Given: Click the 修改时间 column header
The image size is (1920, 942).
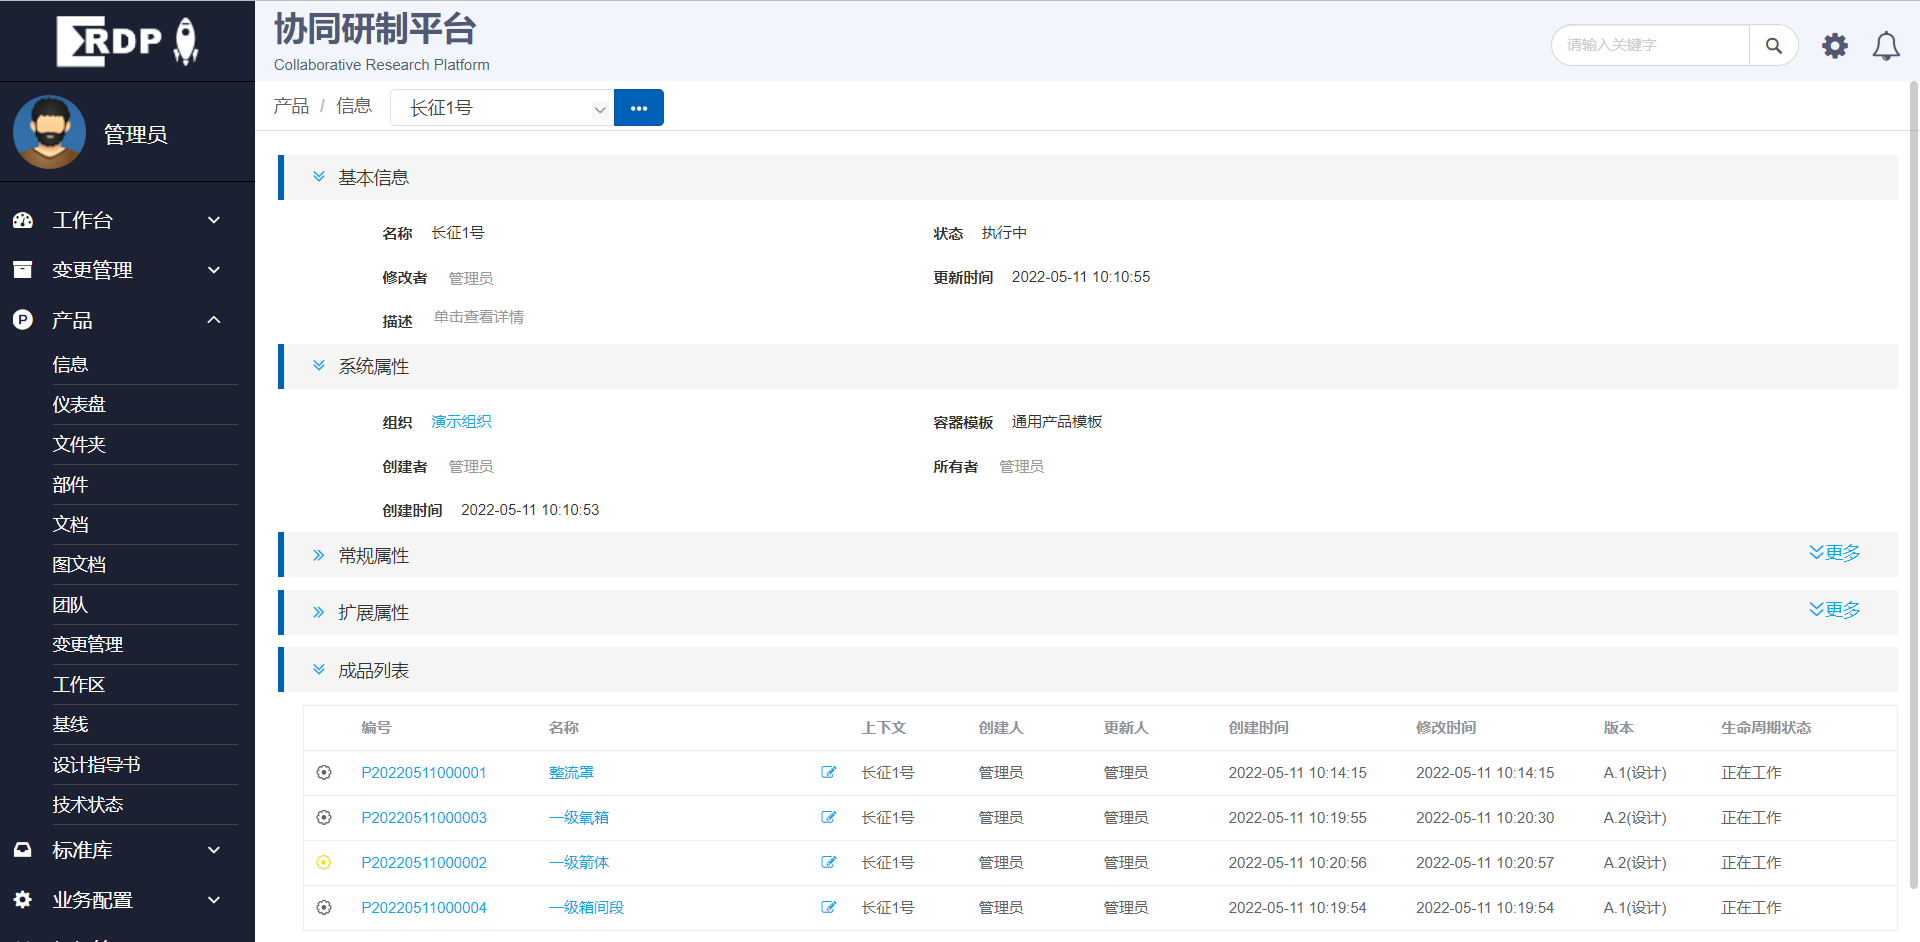Looking at the screenshot, I should click(x=1446, y=728).
